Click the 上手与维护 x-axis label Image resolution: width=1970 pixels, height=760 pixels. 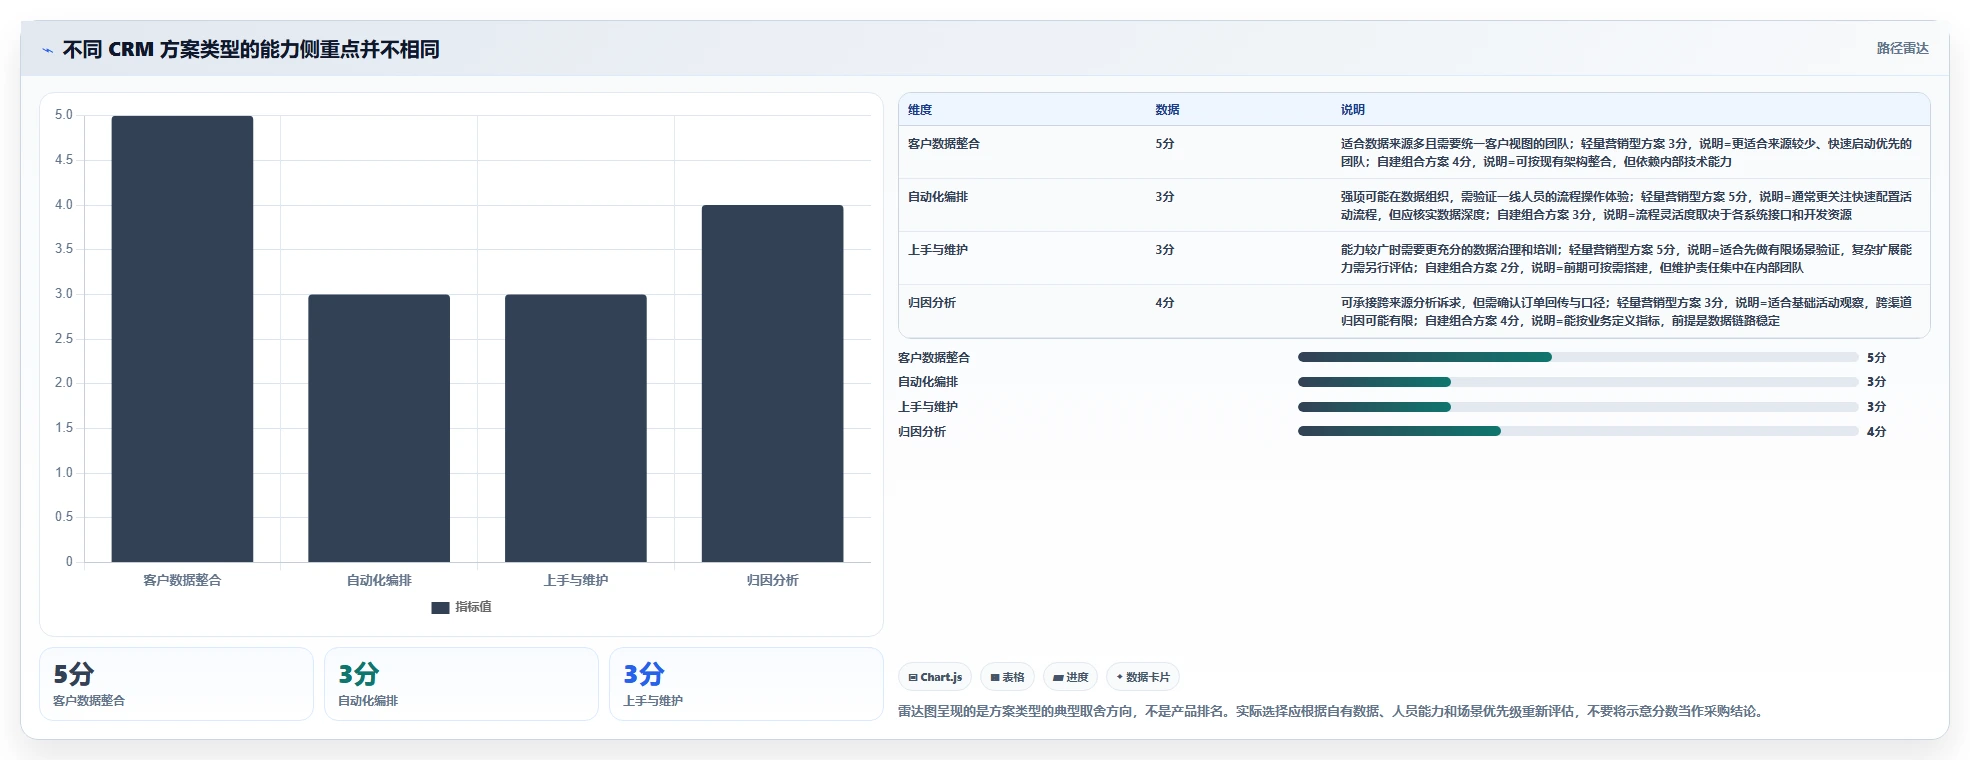click(x=576, y=580)
